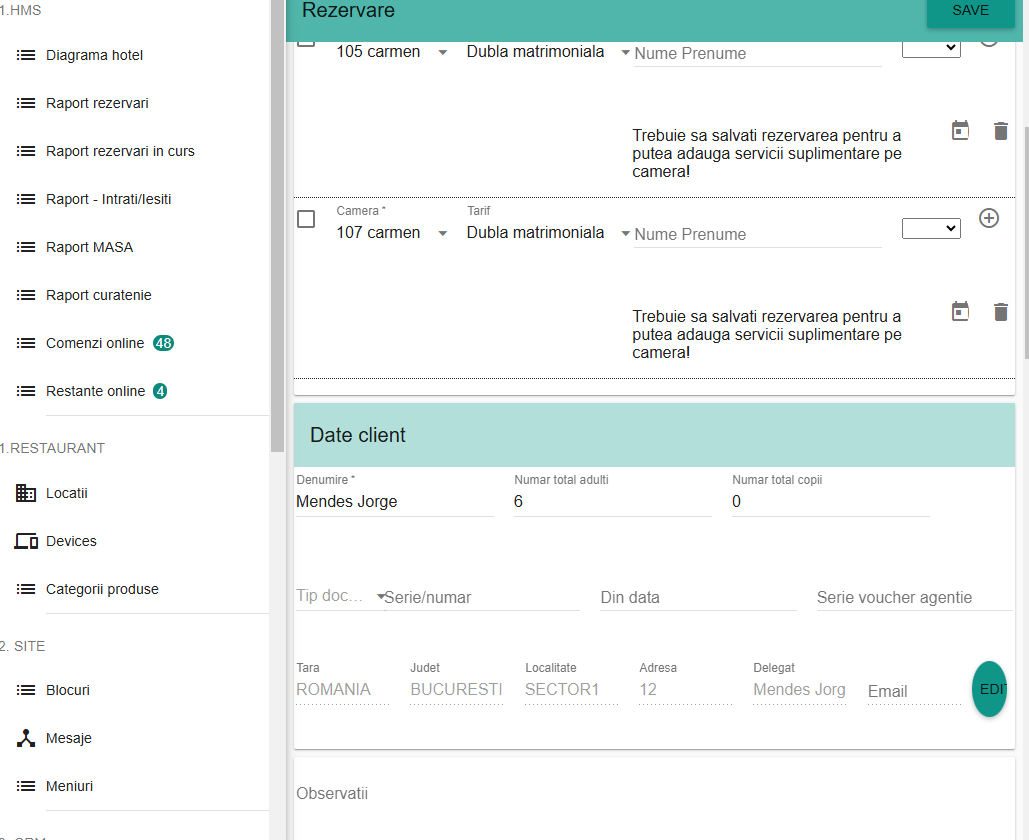
Task: Click Serie/numar input field
Action: tap(482, 597)
